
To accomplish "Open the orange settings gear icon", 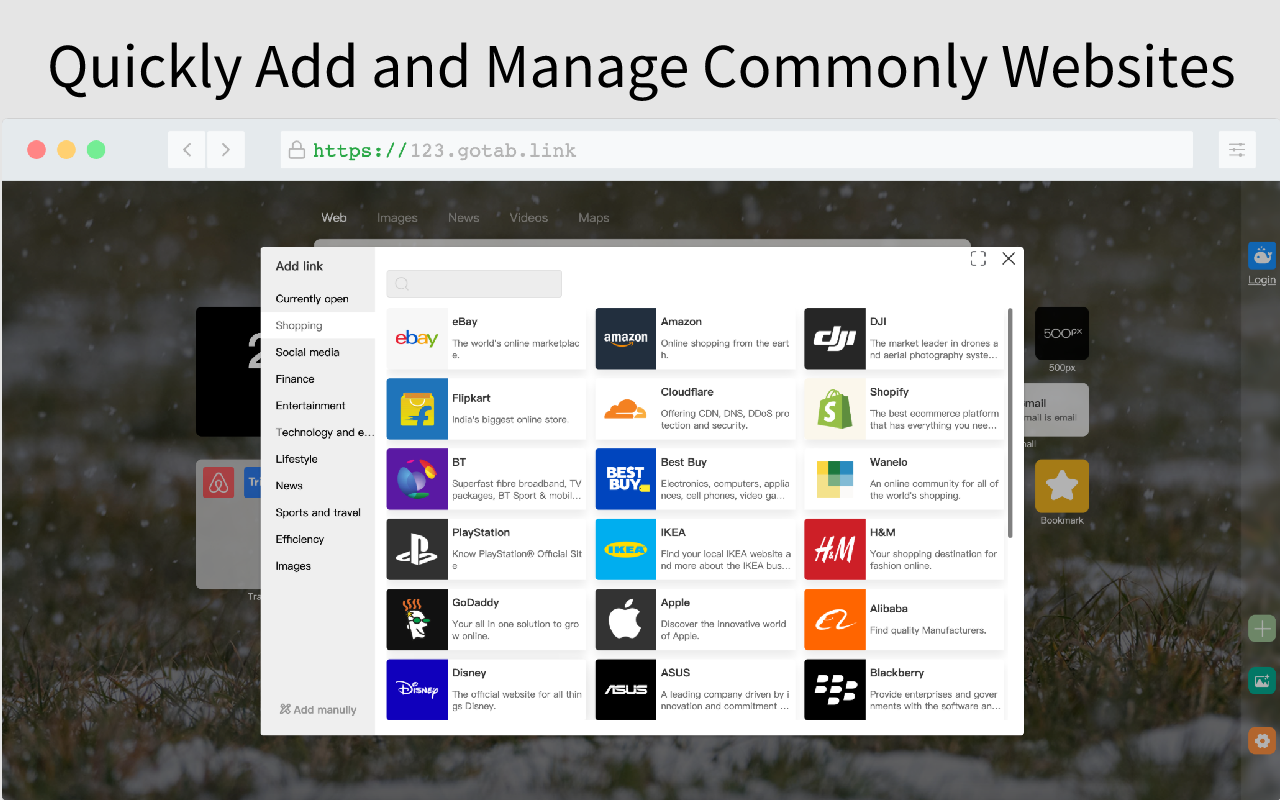I will 1262,741.
